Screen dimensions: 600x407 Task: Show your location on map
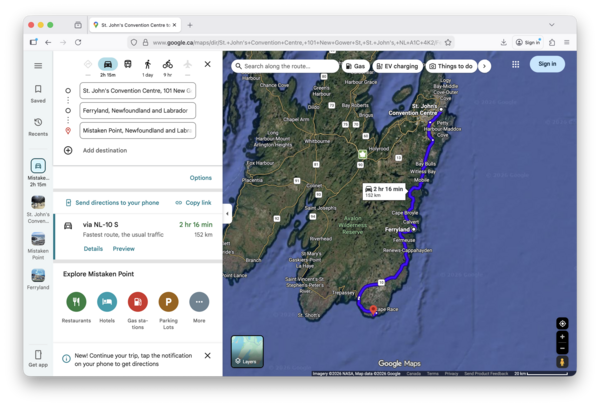[x=562, y=324]
